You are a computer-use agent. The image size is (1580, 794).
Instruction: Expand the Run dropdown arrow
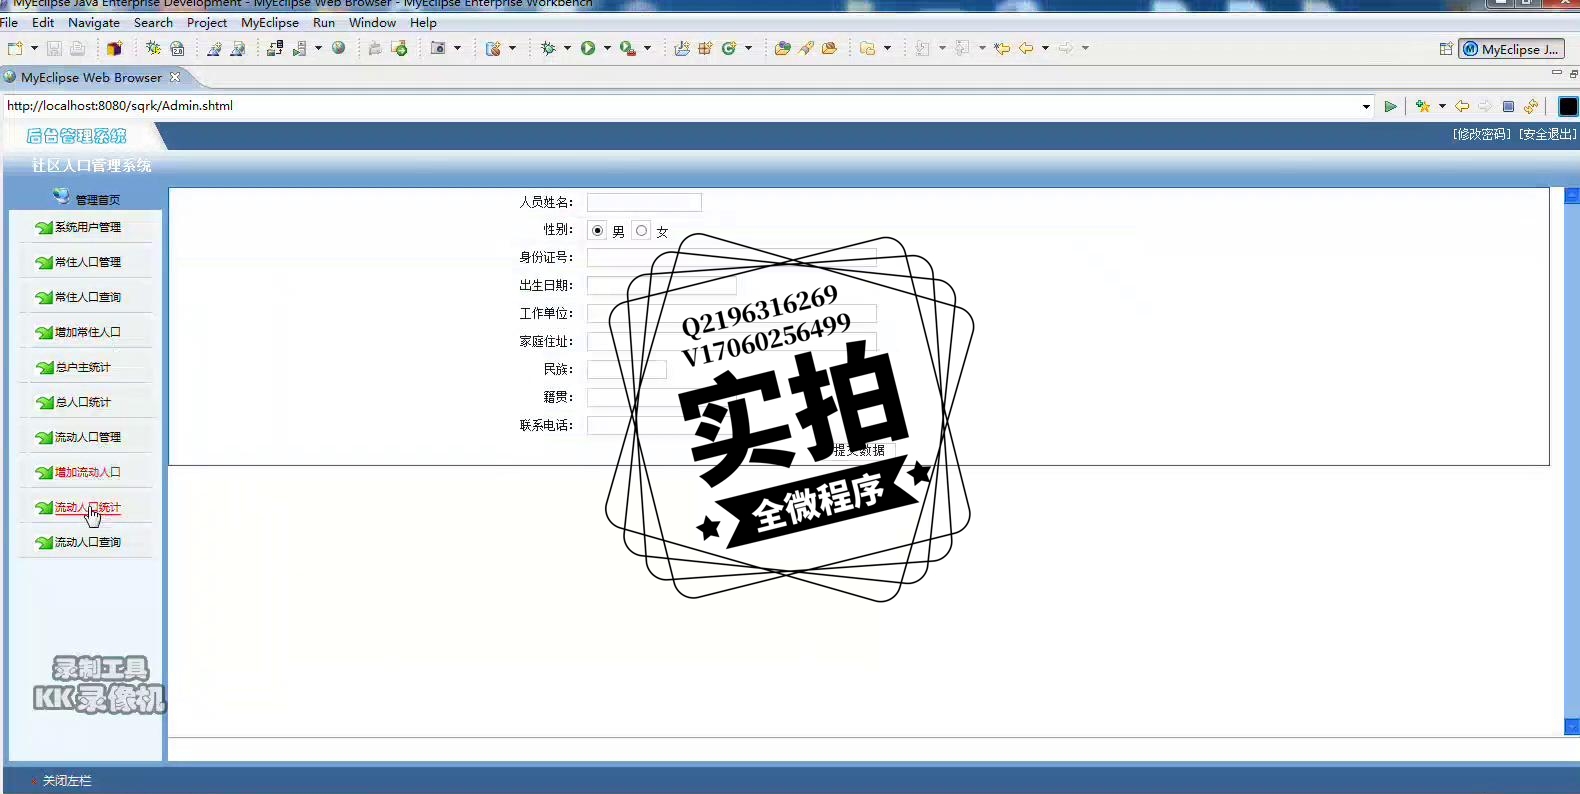(607, 48)
